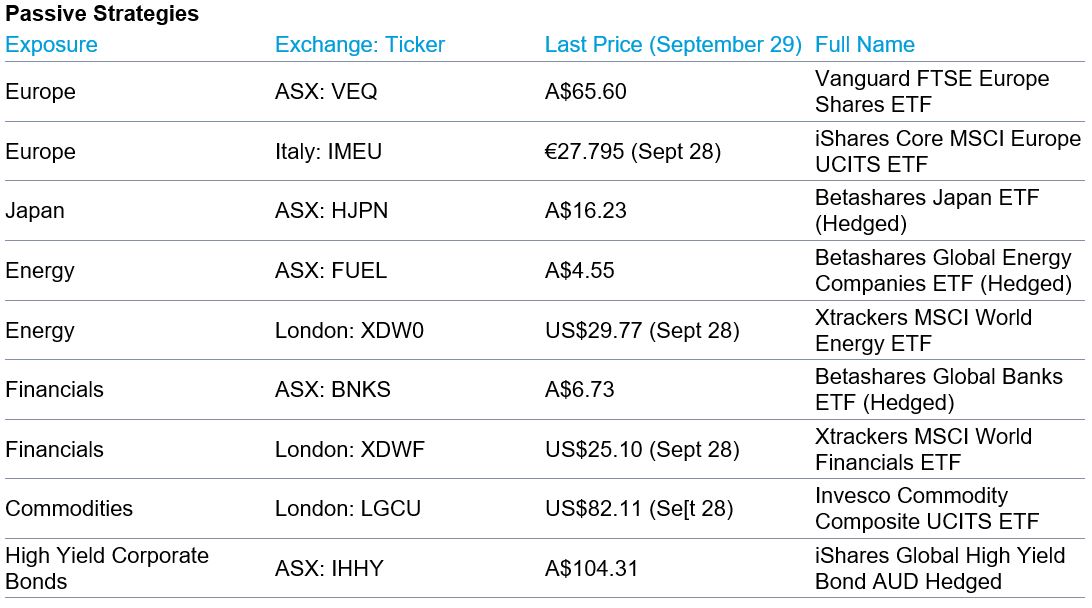Image resolution: width=1092 pixels, height=608 pixels.
Task: Click the ASX: FUEL ticker
Action: point(331,271)
